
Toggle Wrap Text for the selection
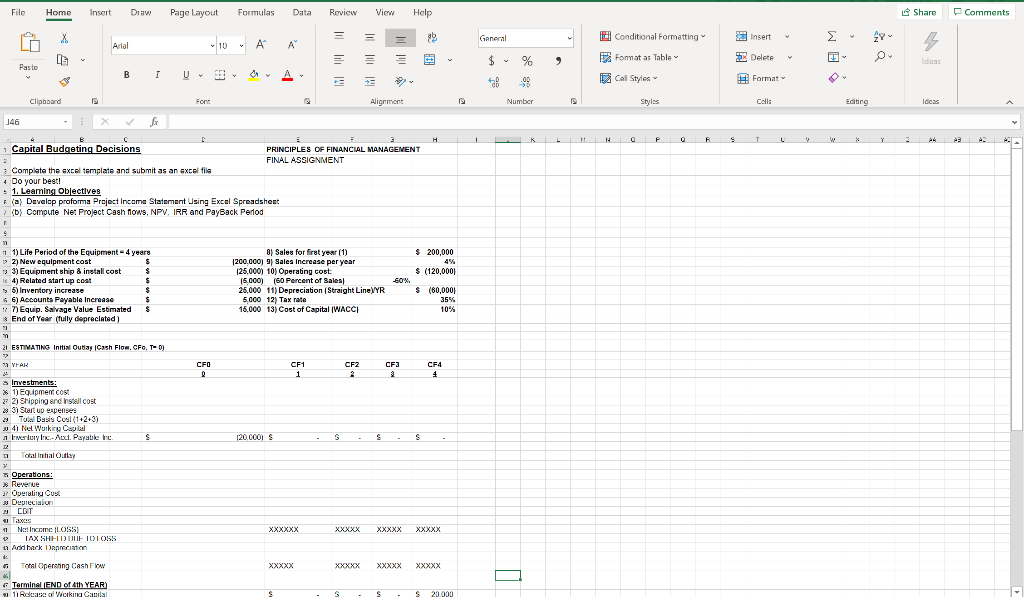coord(433,38)
